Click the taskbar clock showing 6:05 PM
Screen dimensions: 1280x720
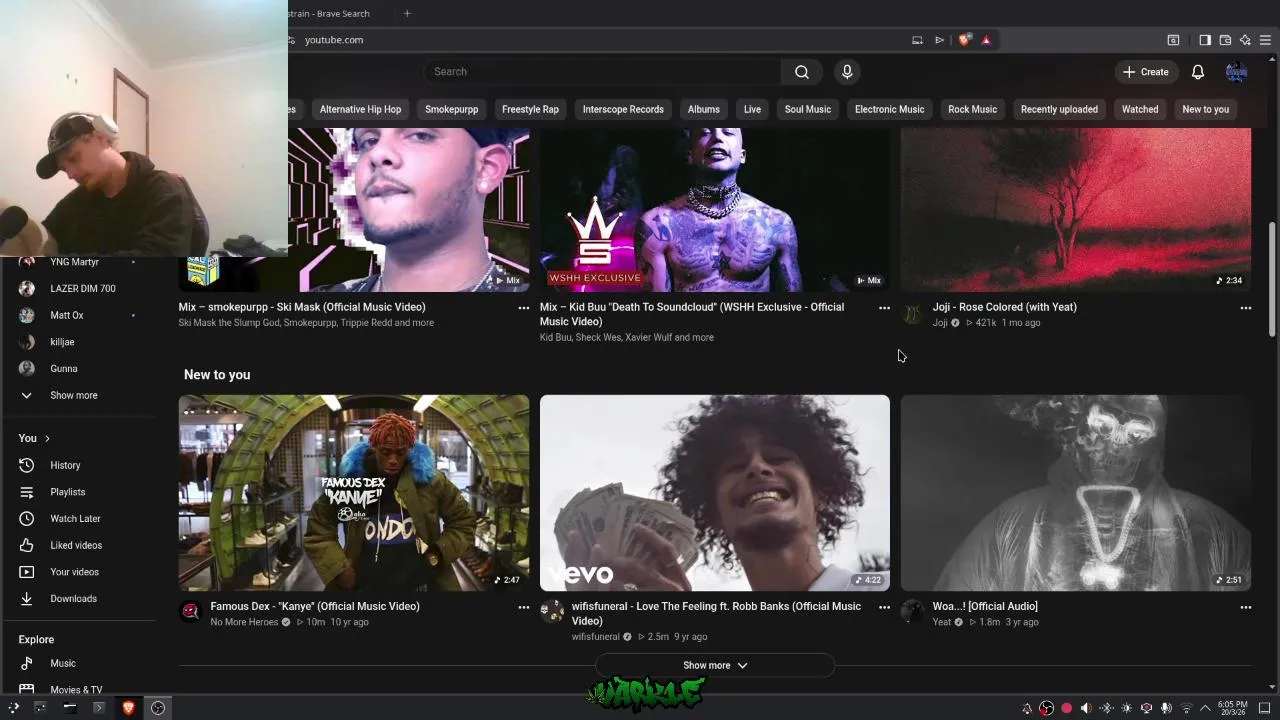coord(1232,708)
